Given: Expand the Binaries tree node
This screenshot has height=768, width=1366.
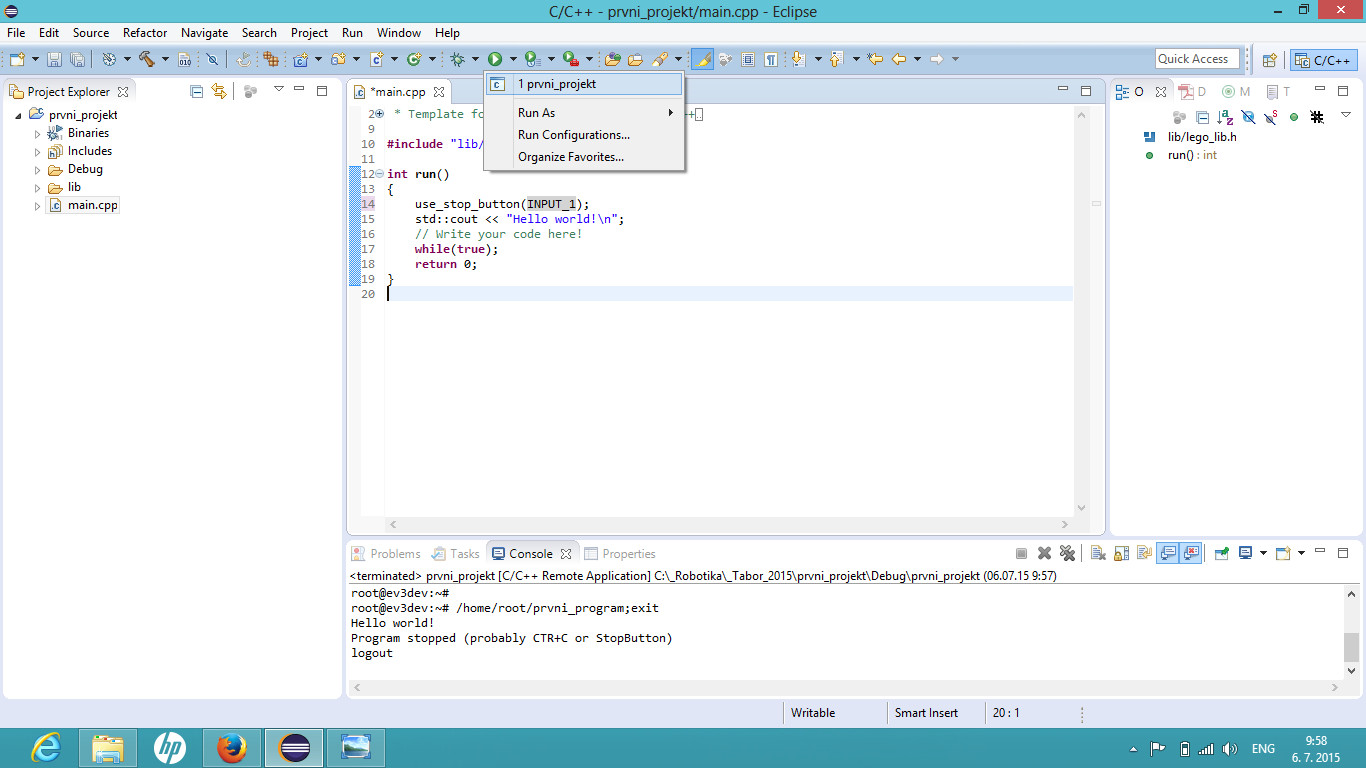Looking at the screenshot, I should coord(38,133).
